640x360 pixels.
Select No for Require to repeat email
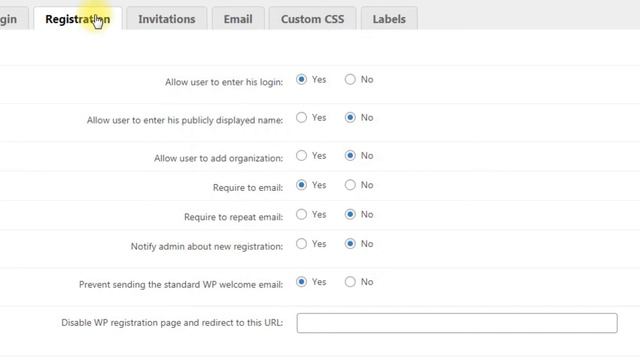pyautogui.click(x=350, y=214)
